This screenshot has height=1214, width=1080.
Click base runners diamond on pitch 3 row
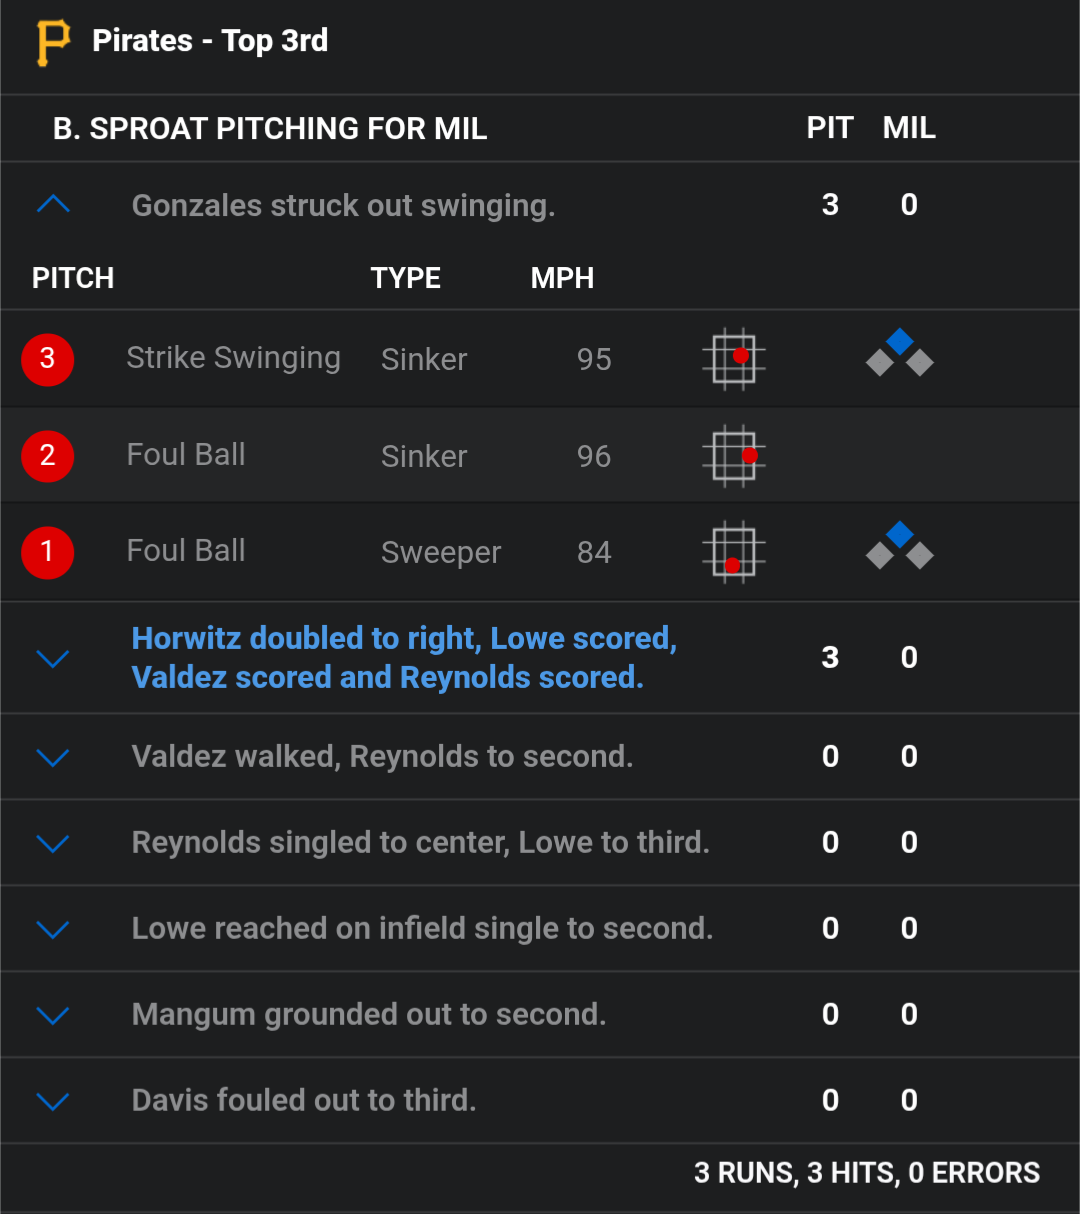[x=900, y=352]
